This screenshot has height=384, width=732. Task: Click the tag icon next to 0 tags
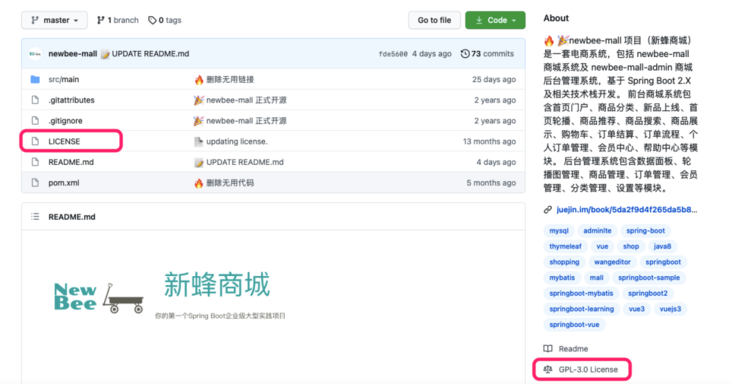coord(152,20)
